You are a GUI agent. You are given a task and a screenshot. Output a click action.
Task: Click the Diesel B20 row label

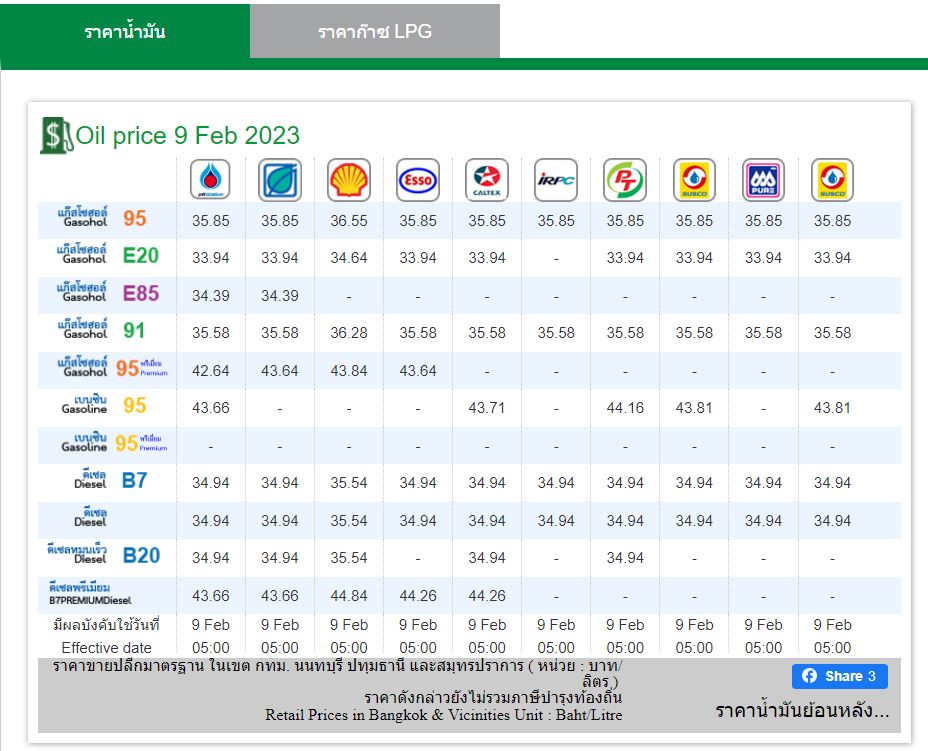[x=104, y=555]
